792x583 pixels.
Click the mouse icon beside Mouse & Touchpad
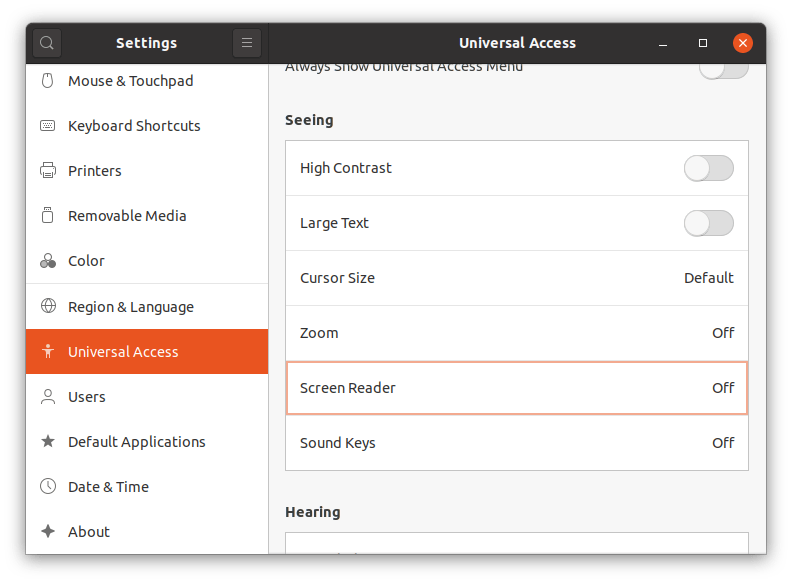[x=47, y=81]
